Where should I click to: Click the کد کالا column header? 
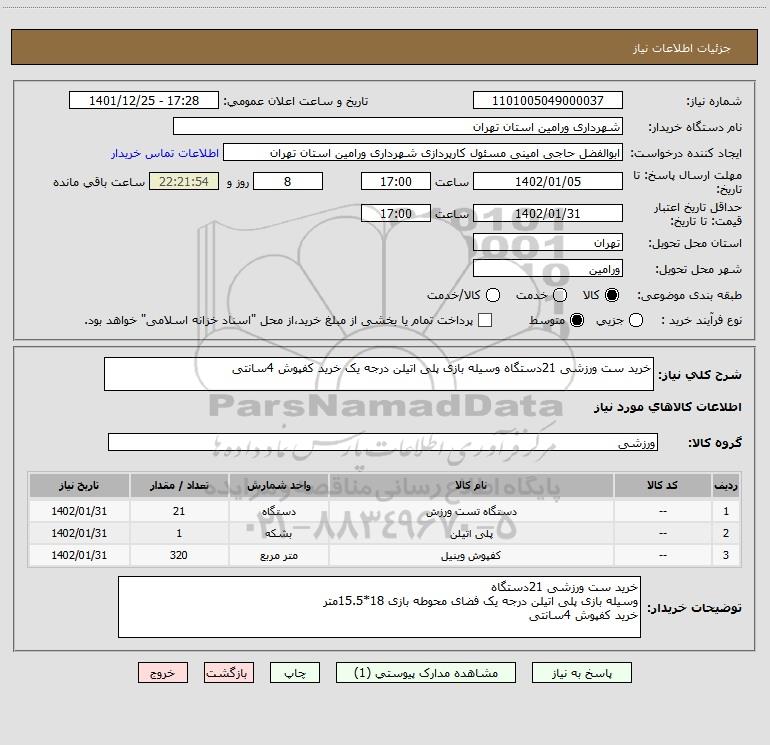[662, 486]
